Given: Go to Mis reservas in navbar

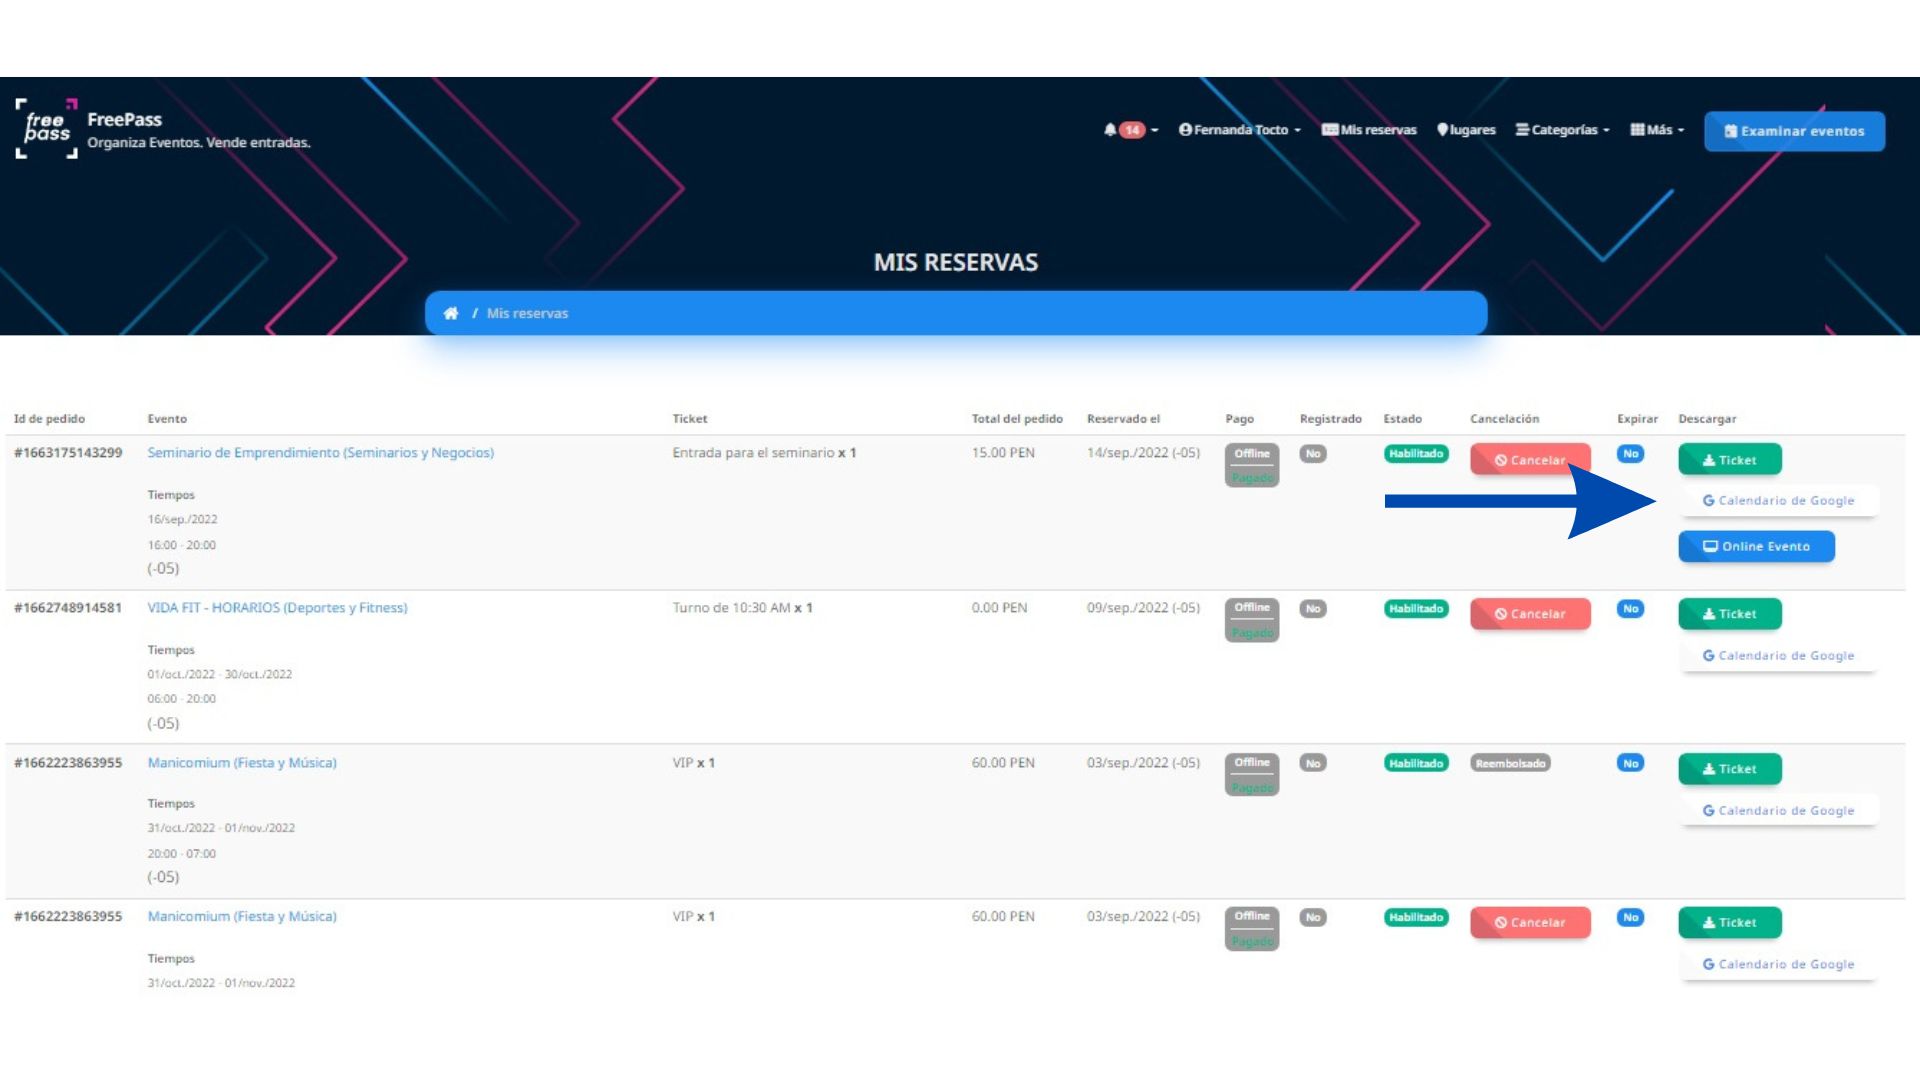Looking at the screenshot, I should click(1369, 130).
